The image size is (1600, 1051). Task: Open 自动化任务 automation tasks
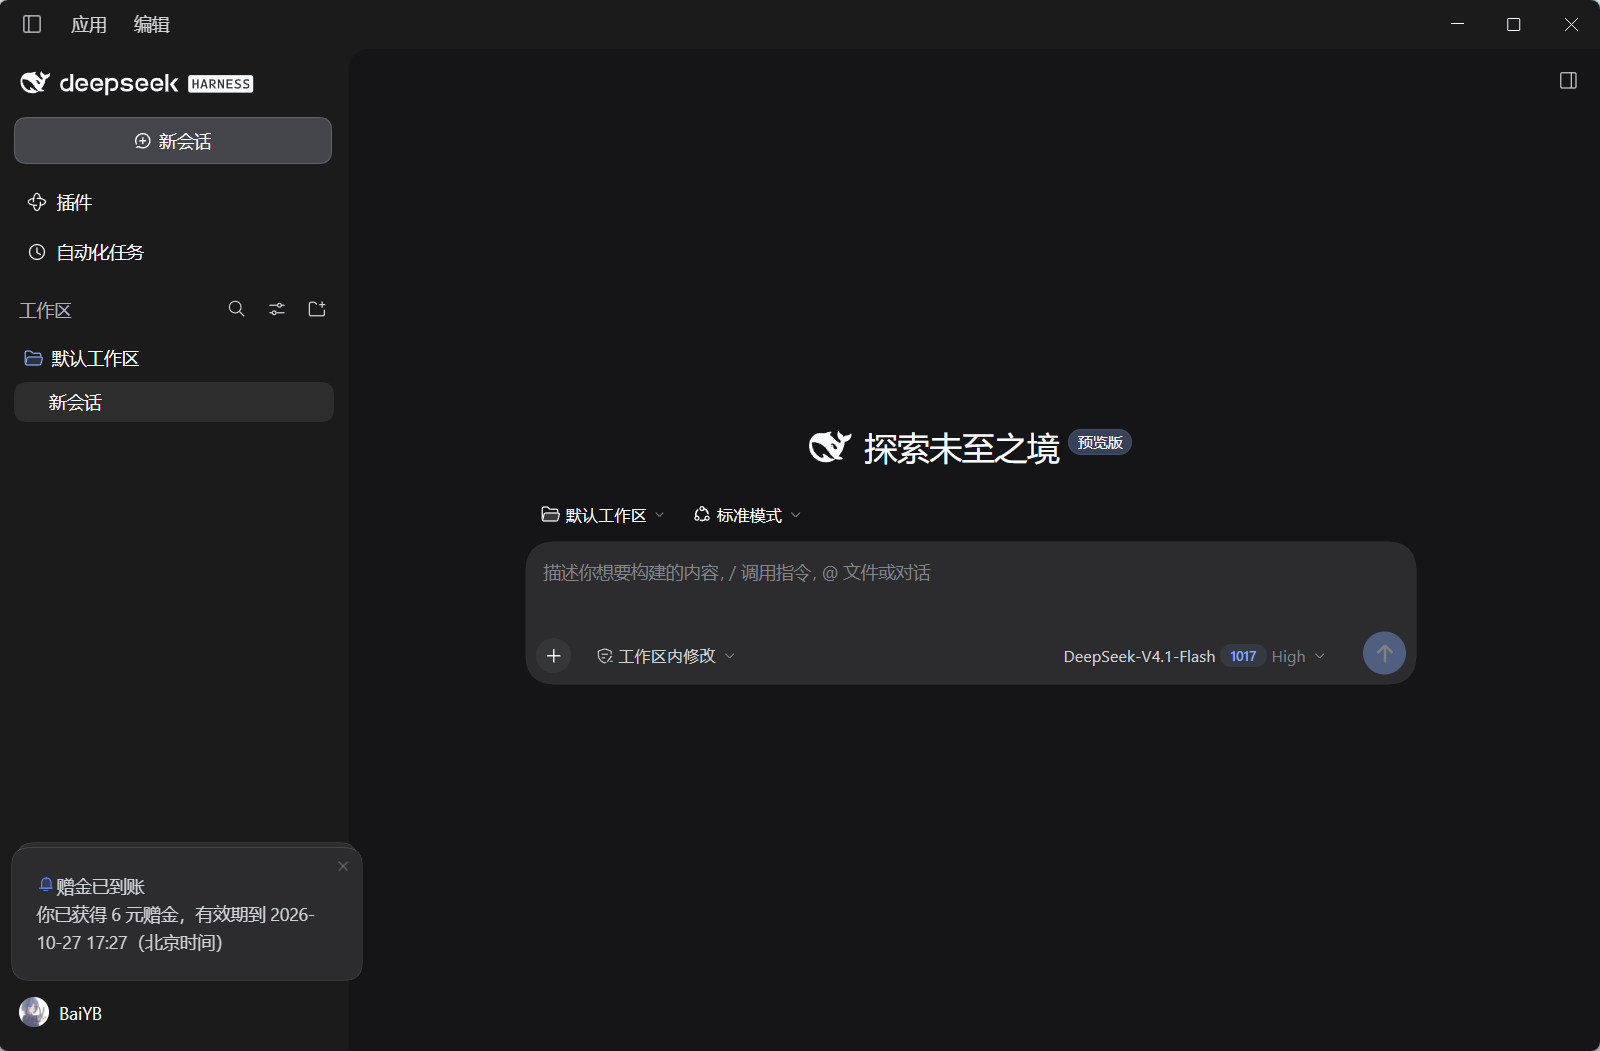(x=86, y=252)
